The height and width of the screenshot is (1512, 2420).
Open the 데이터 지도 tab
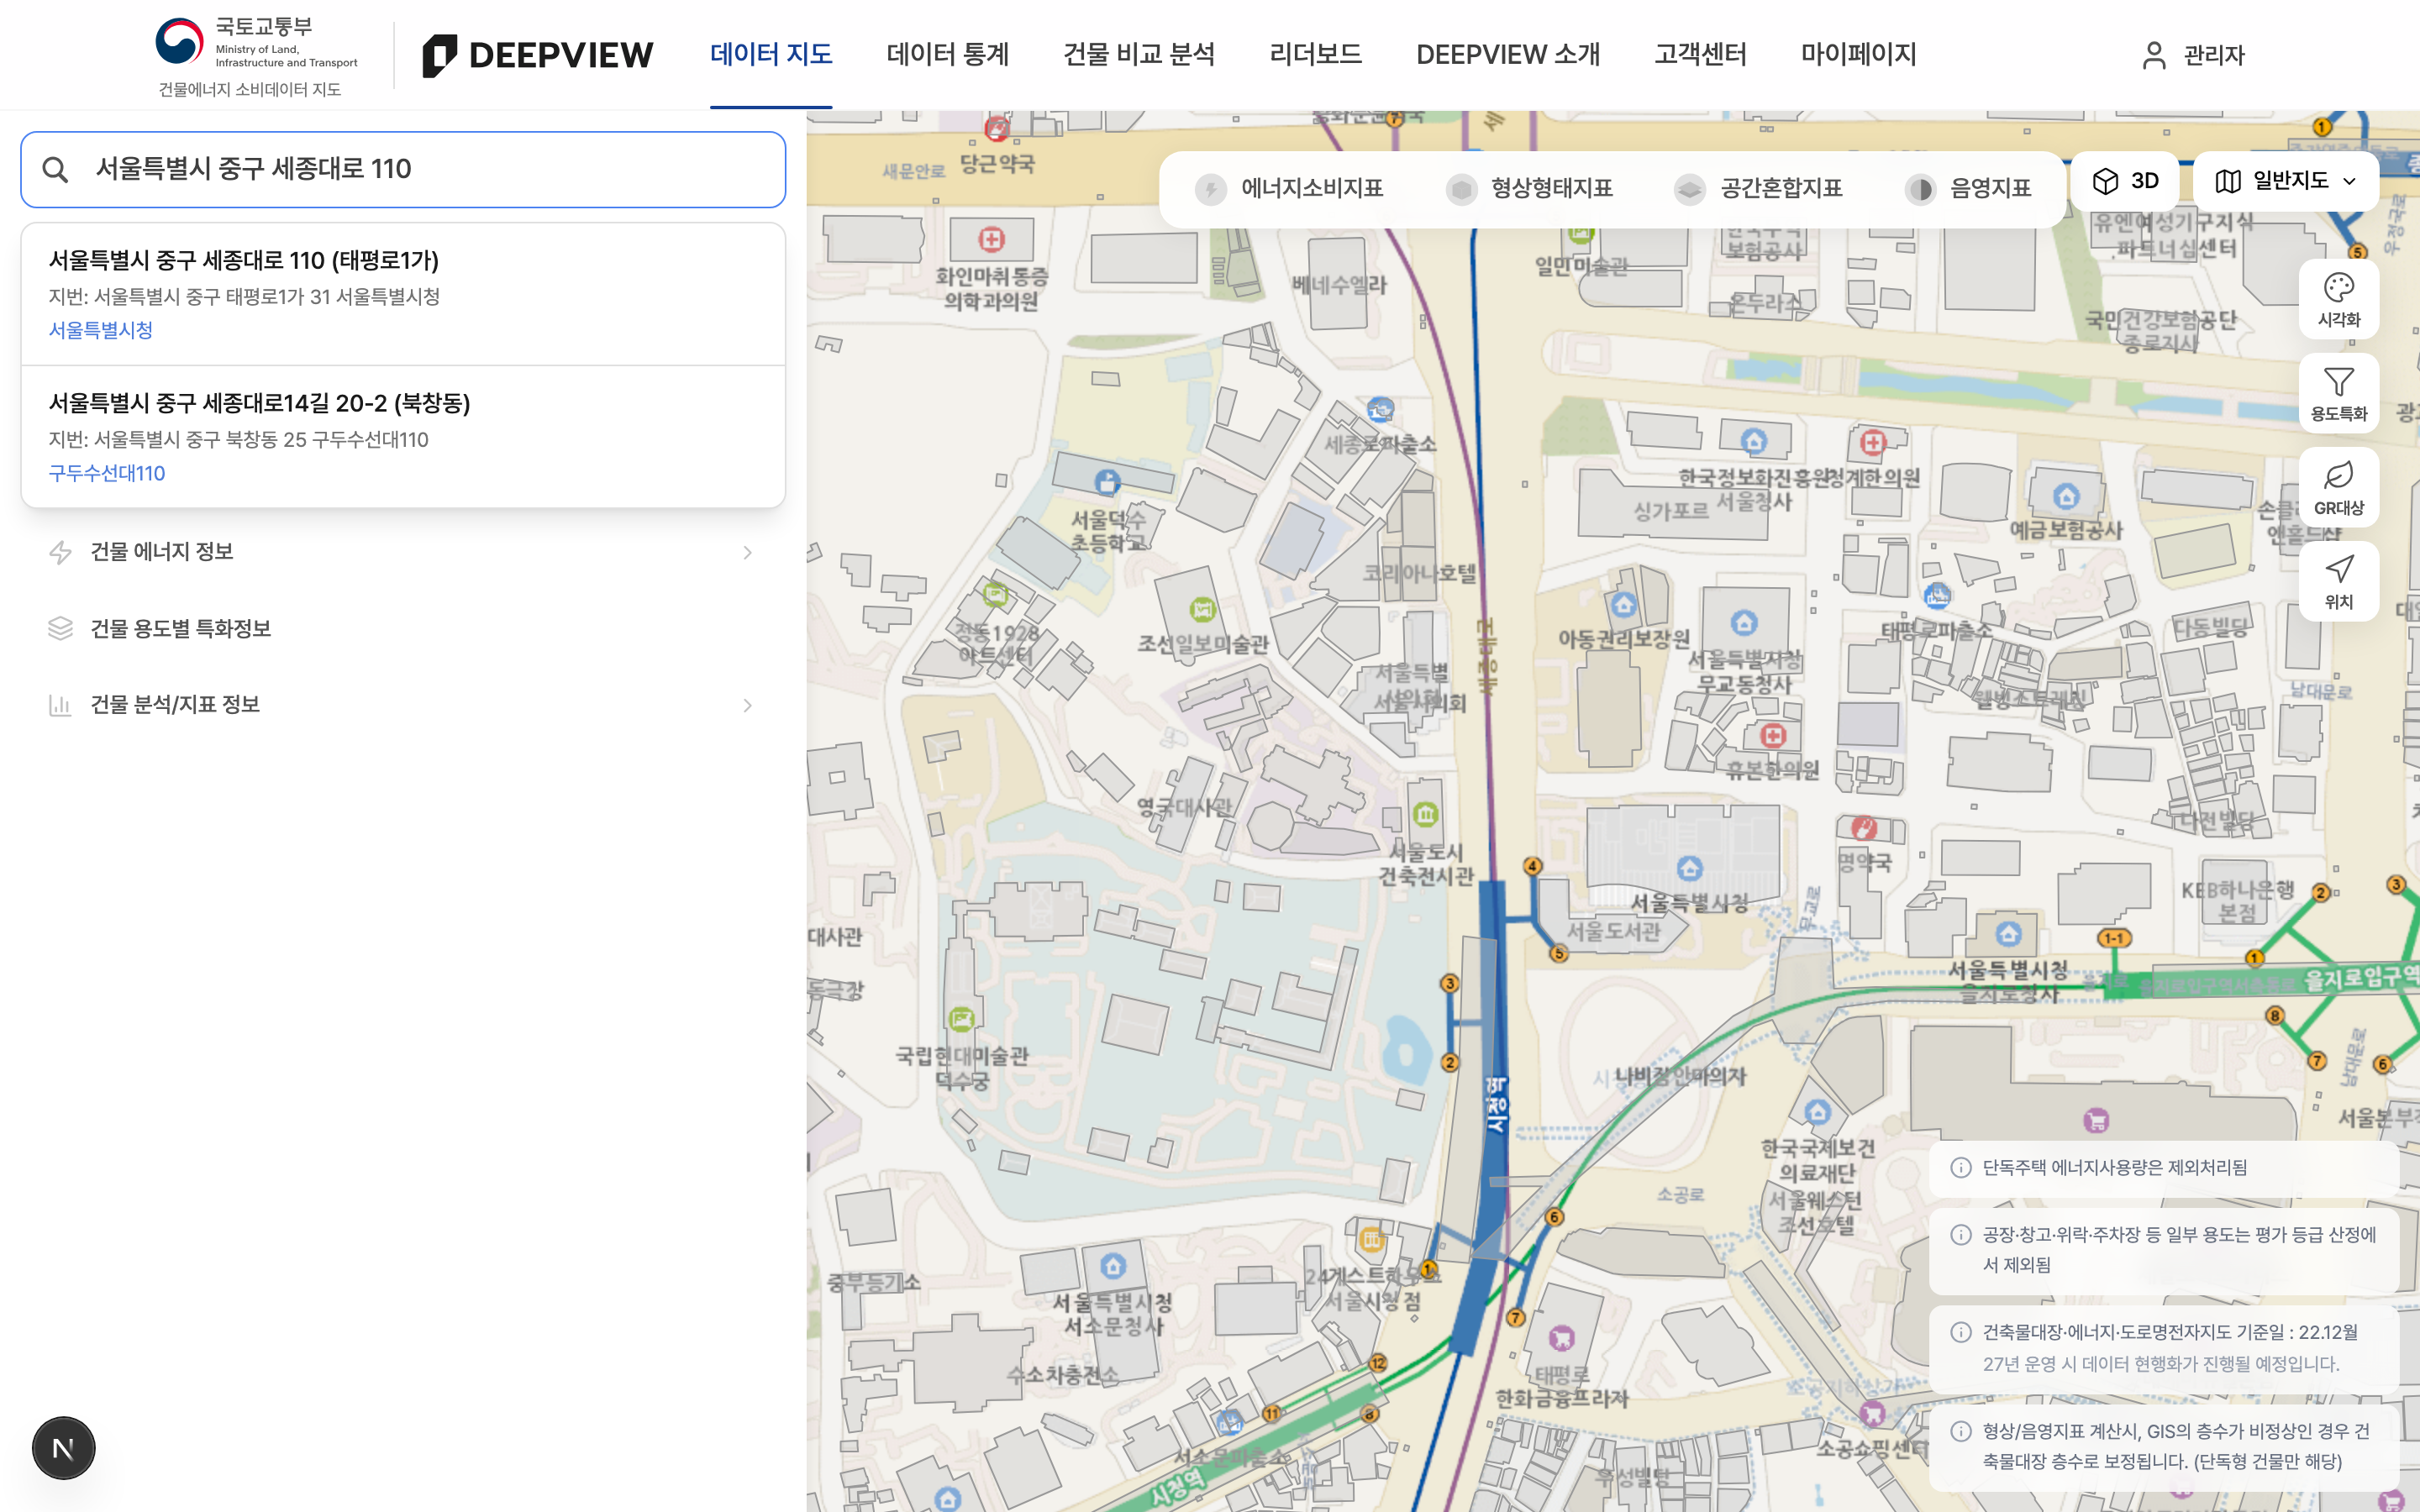click(771, 55)
